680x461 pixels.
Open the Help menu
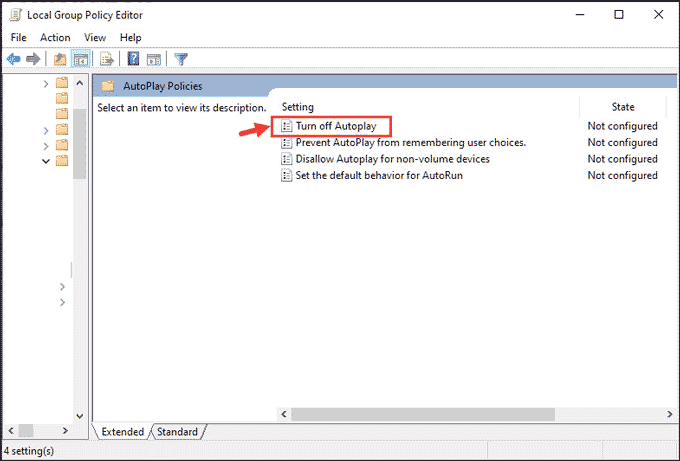131,38
